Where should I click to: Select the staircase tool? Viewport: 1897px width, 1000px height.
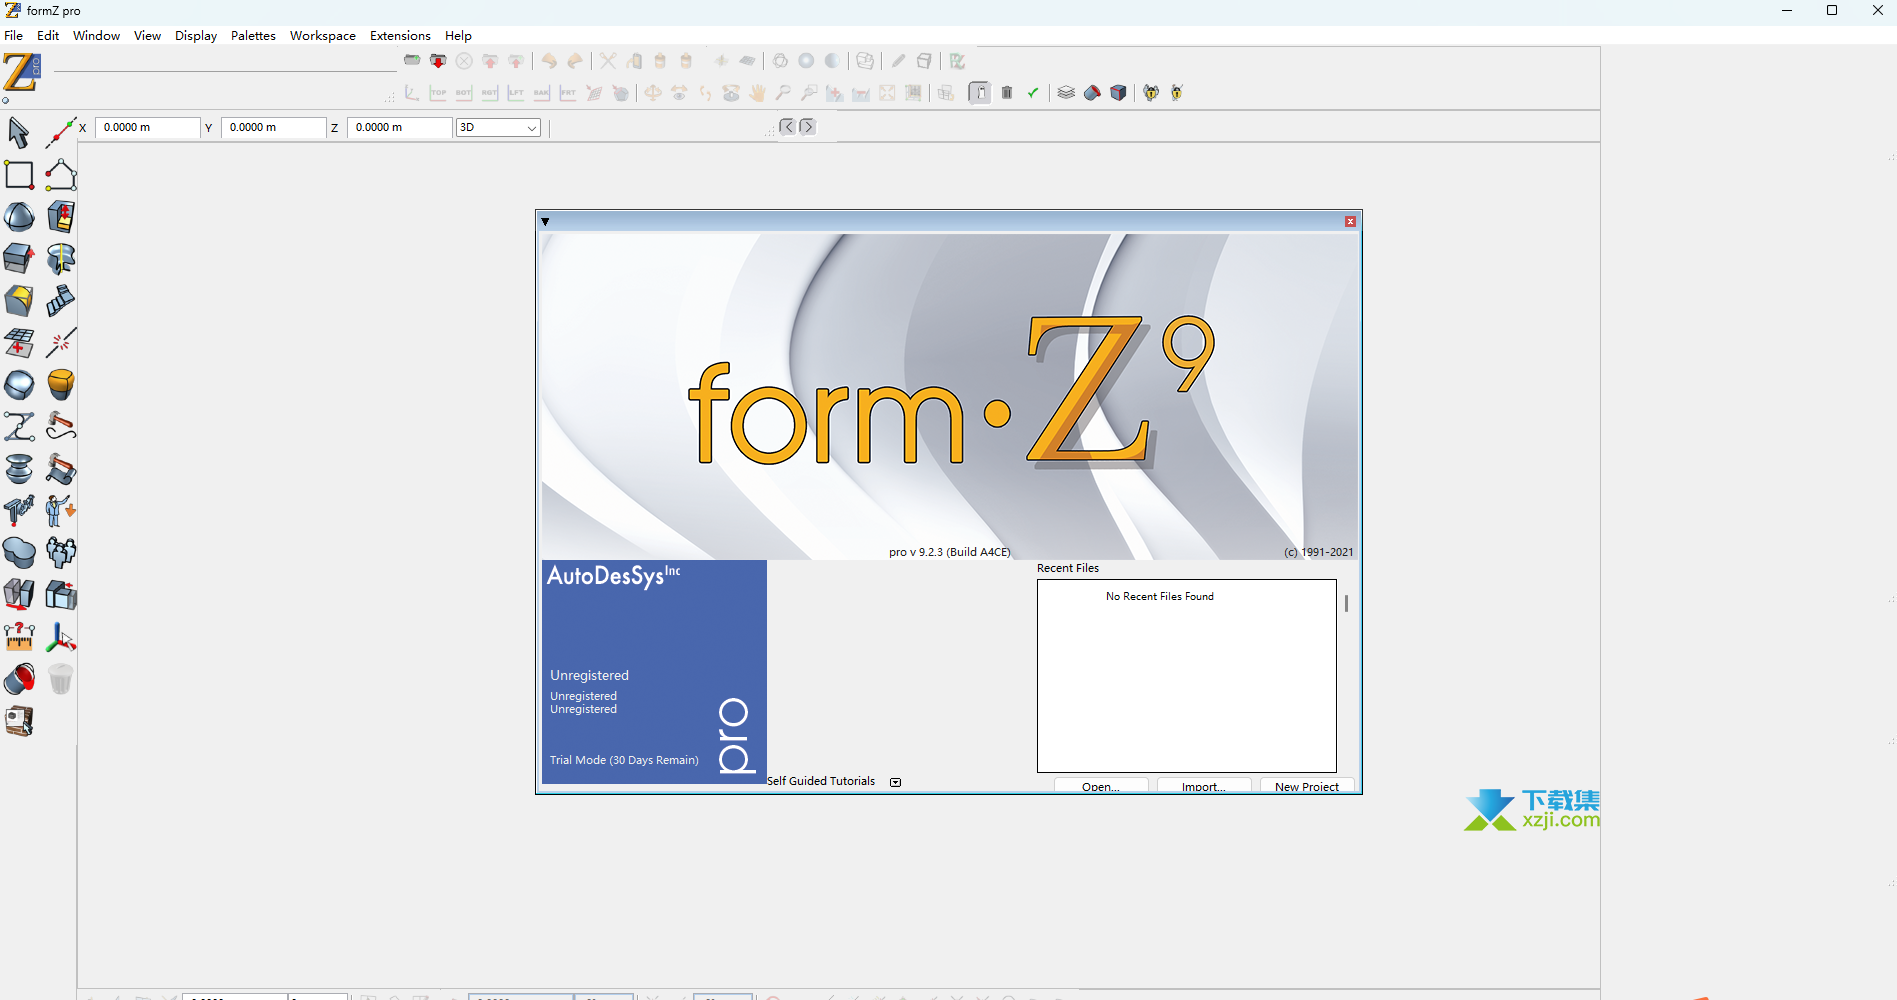(61, 300)
